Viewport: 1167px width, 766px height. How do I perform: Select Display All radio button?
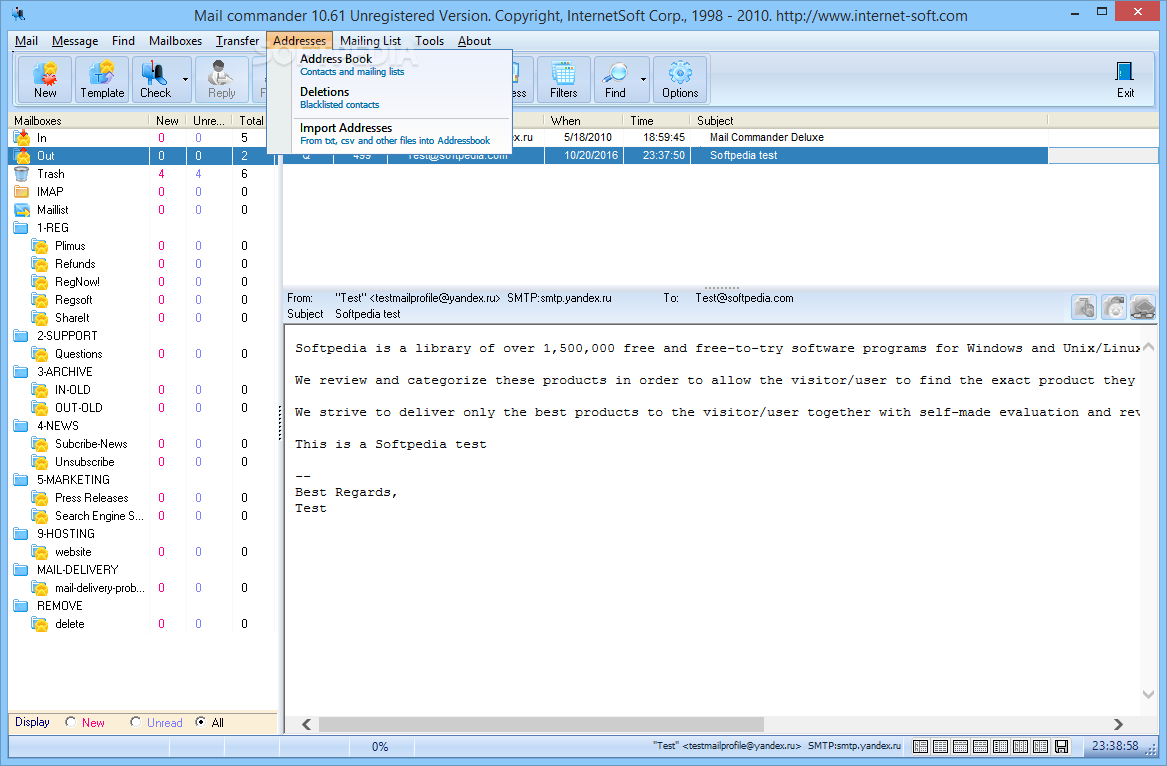click(200, 722)
